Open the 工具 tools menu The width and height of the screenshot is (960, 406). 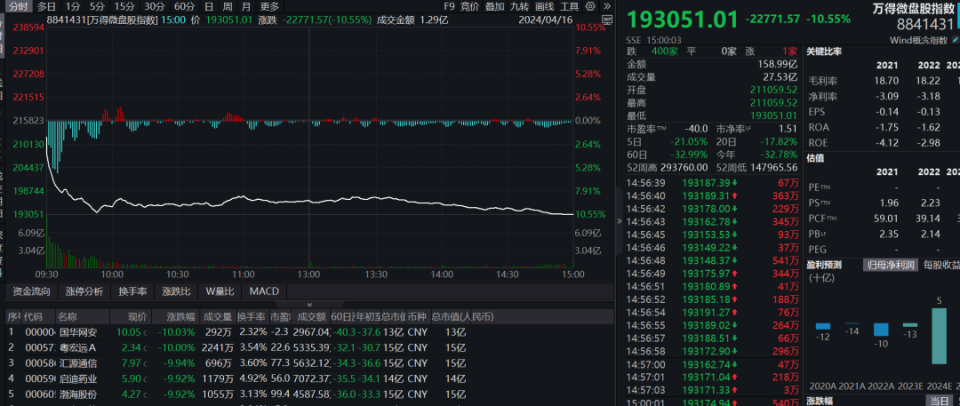point(569,7)
